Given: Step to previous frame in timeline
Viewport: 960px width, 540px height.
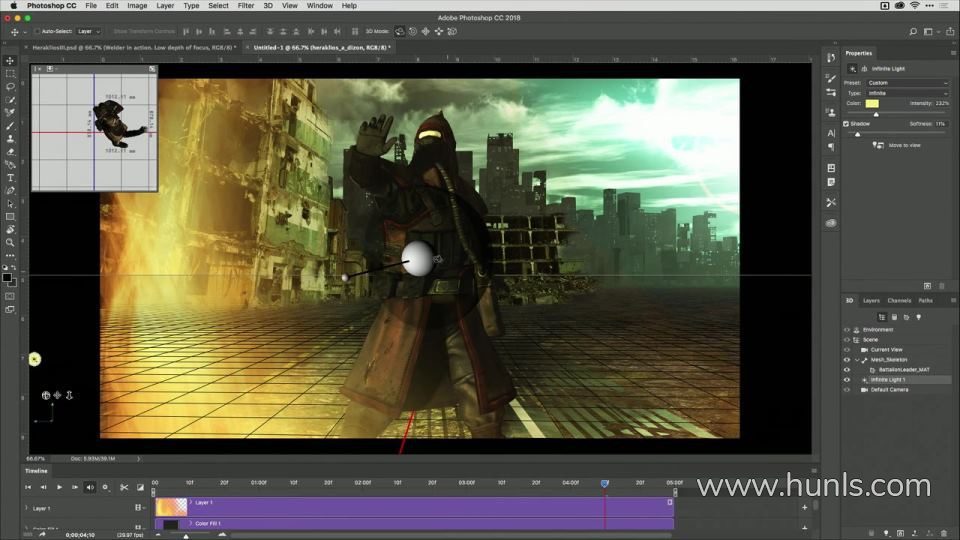Looking at the screenshot, I should pos(43,487).
